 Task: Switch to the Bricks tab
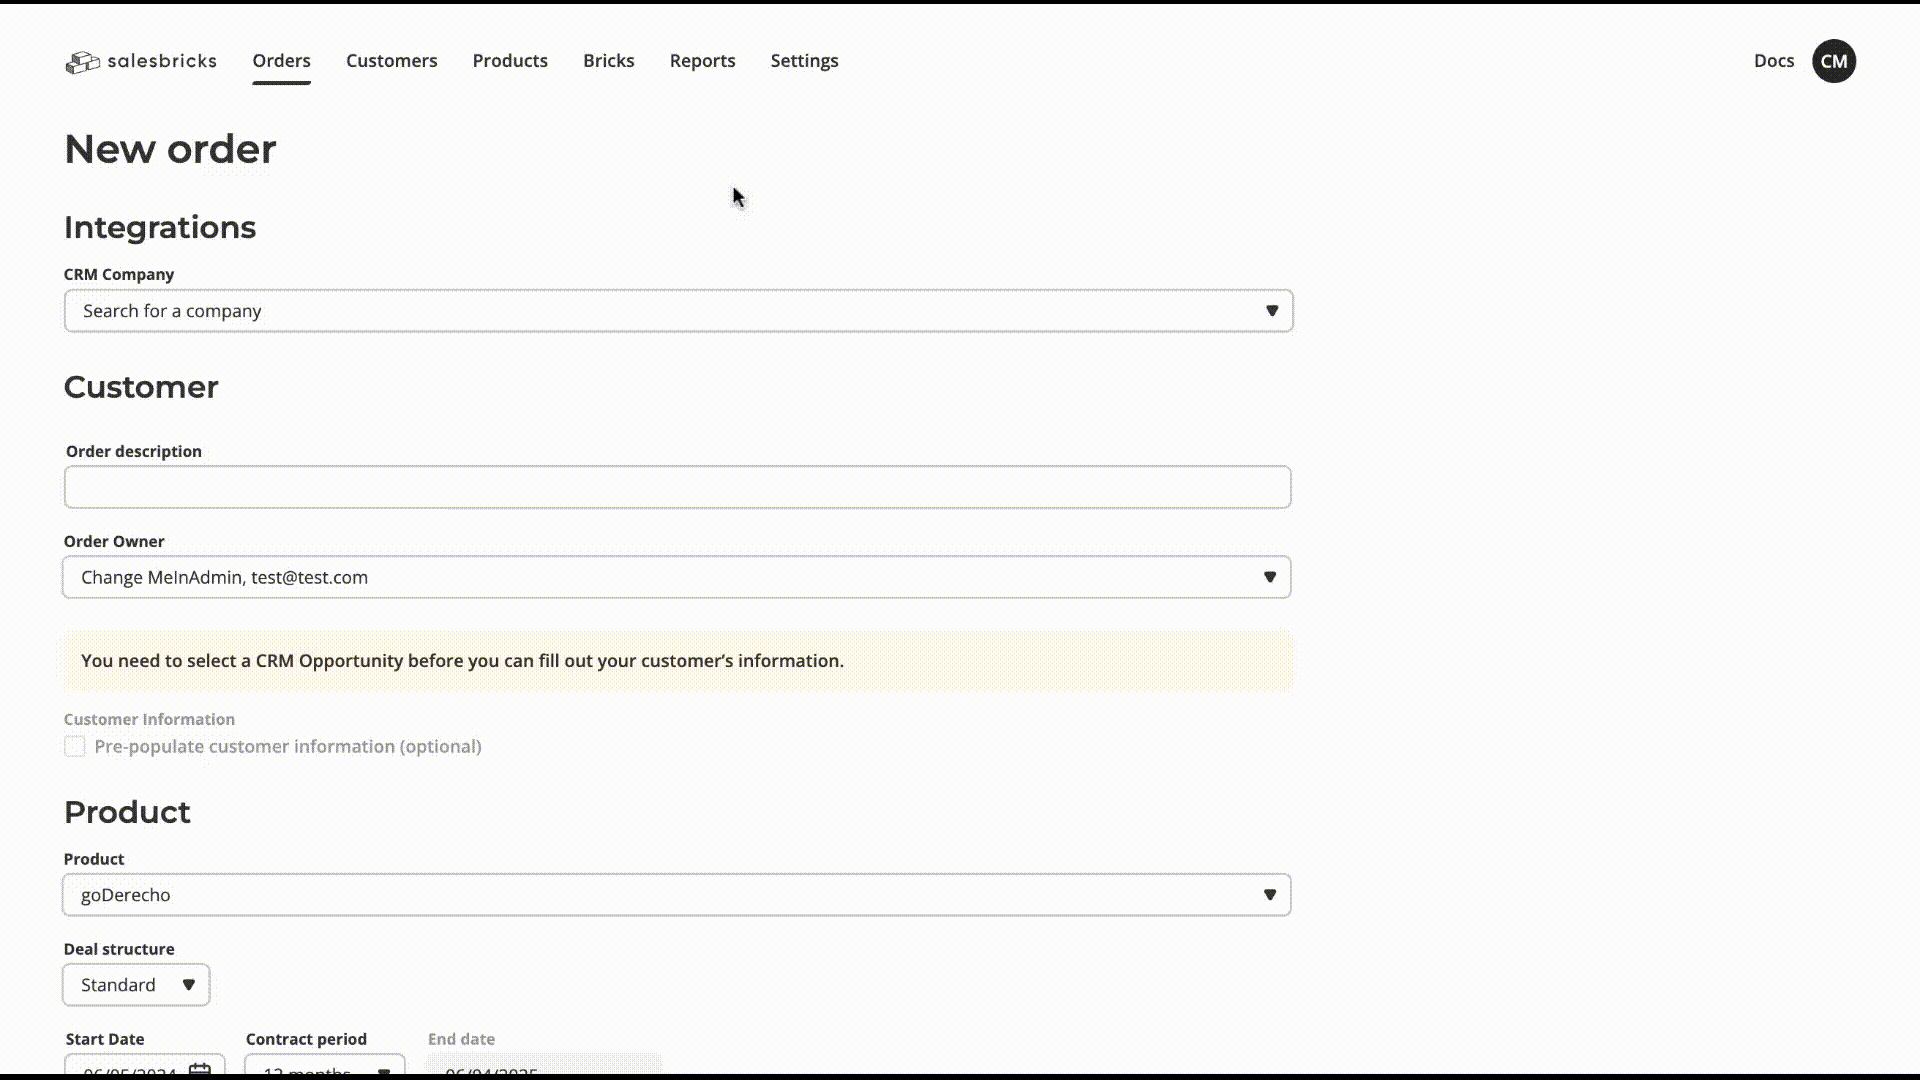[608, 61]
